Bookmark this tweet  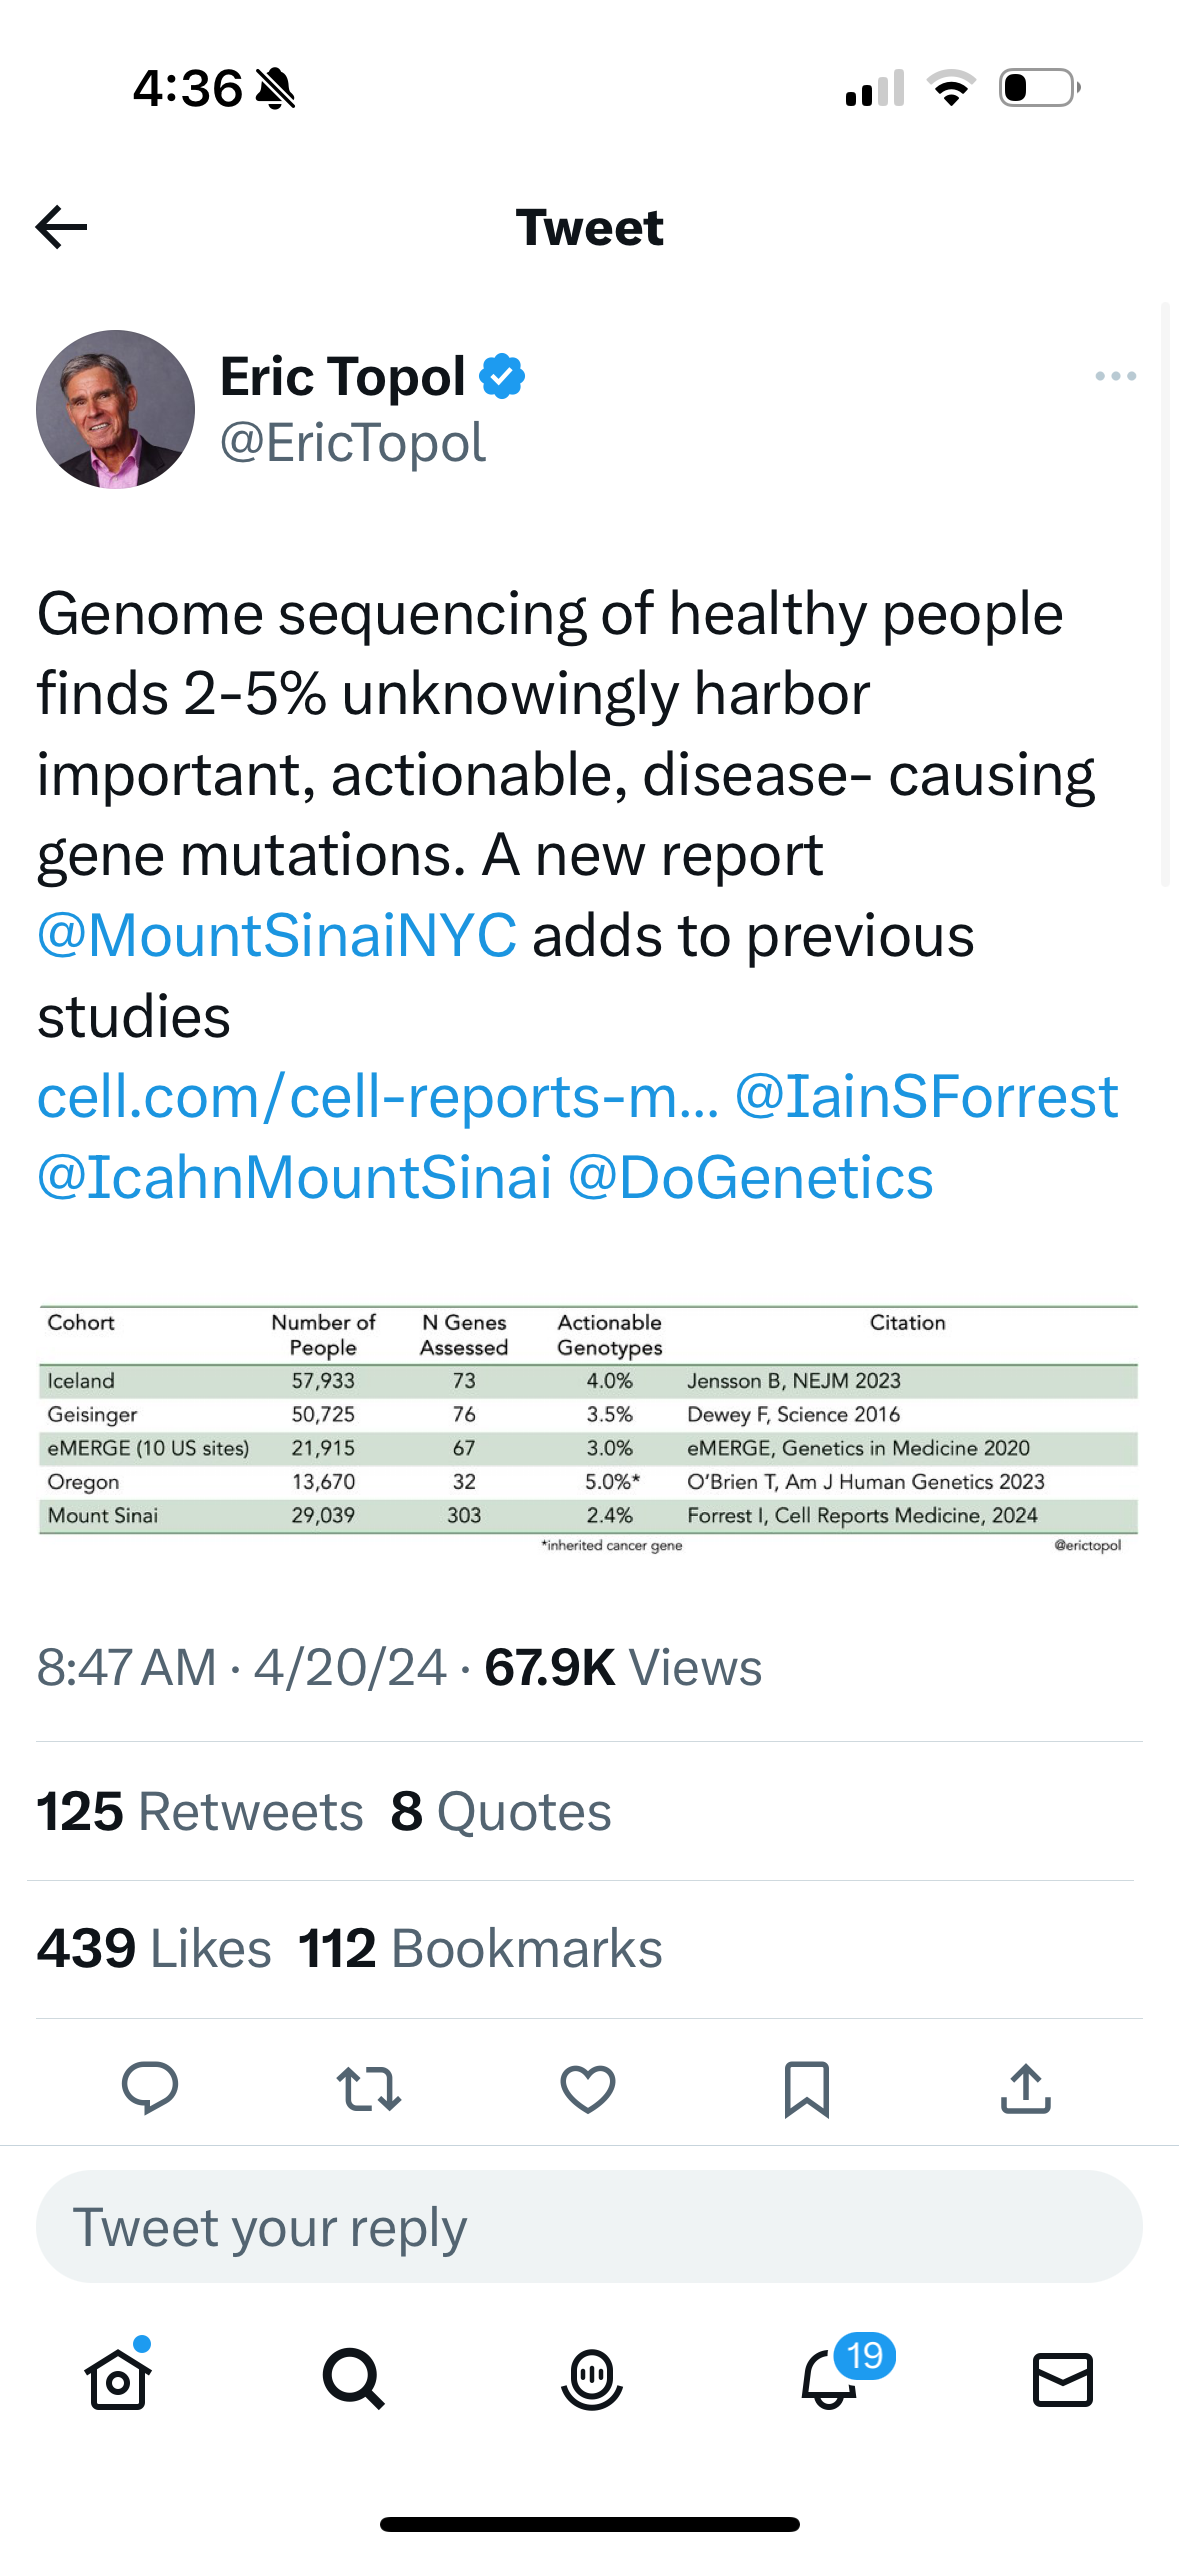tap(806, 2089)
